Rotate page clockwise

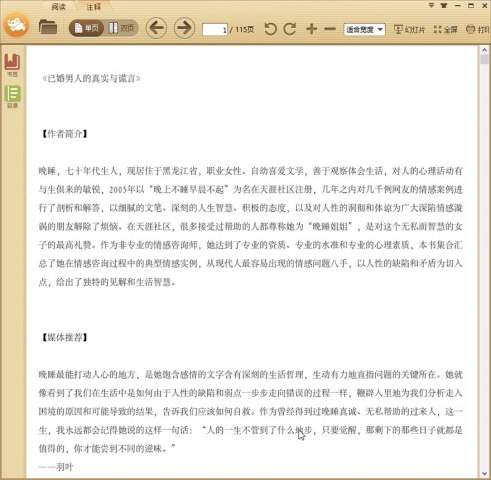tap(290, 29)
